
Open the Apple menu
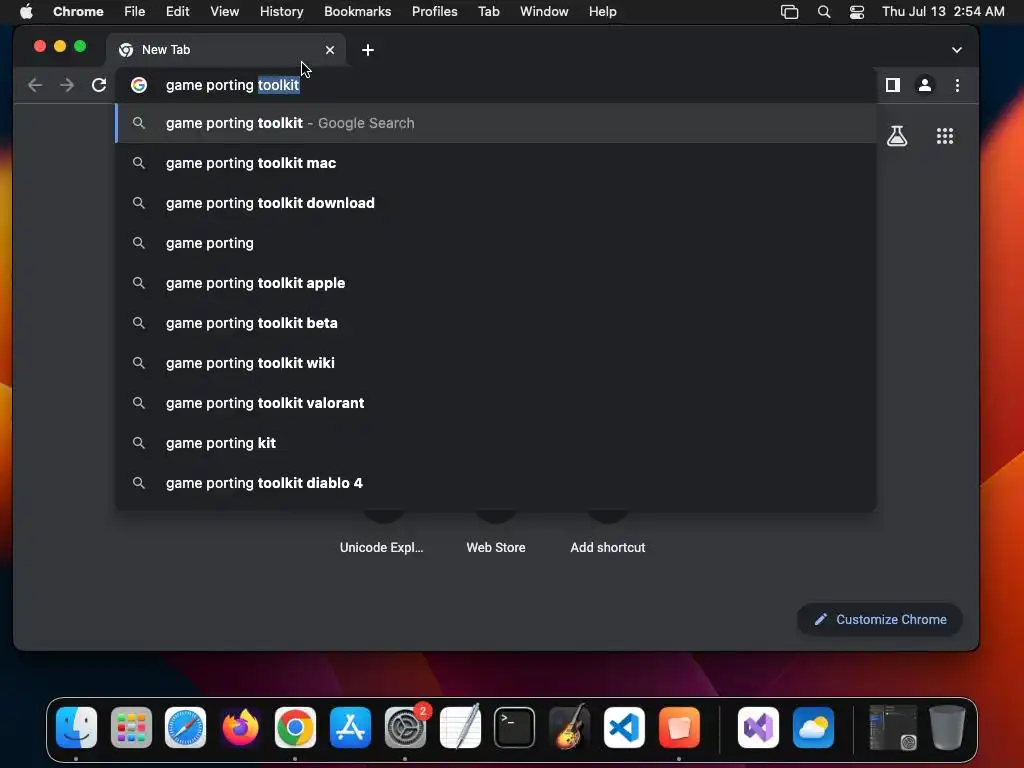[x=26, y=12]
